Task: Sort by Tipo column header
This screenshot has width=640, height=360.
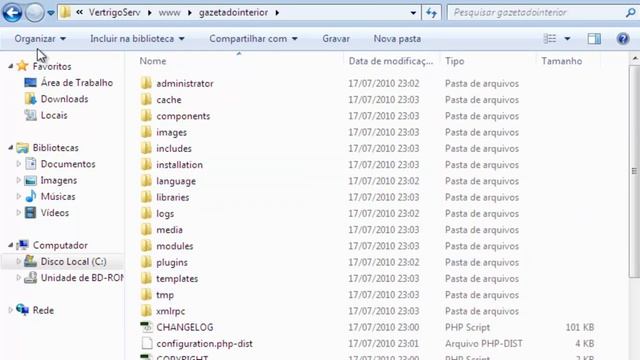Action: pos(455,61)
